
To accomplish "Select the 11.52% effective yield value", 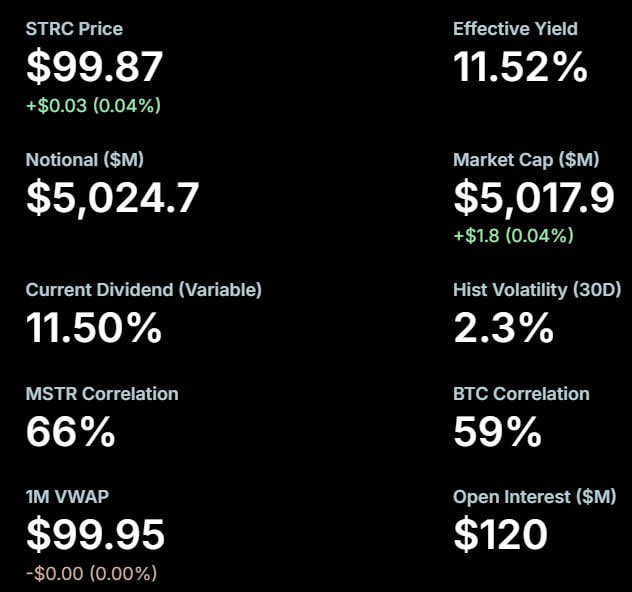I will click(x=520, y=67).
